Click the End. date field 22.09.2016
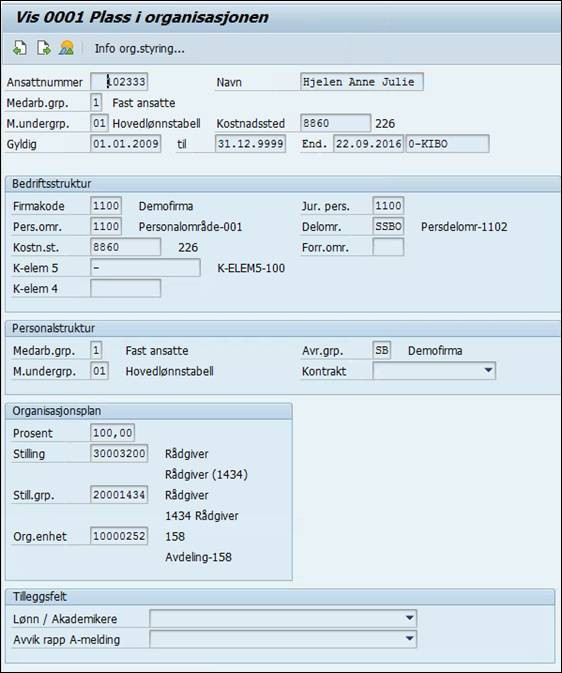 [x=368, y=143]
